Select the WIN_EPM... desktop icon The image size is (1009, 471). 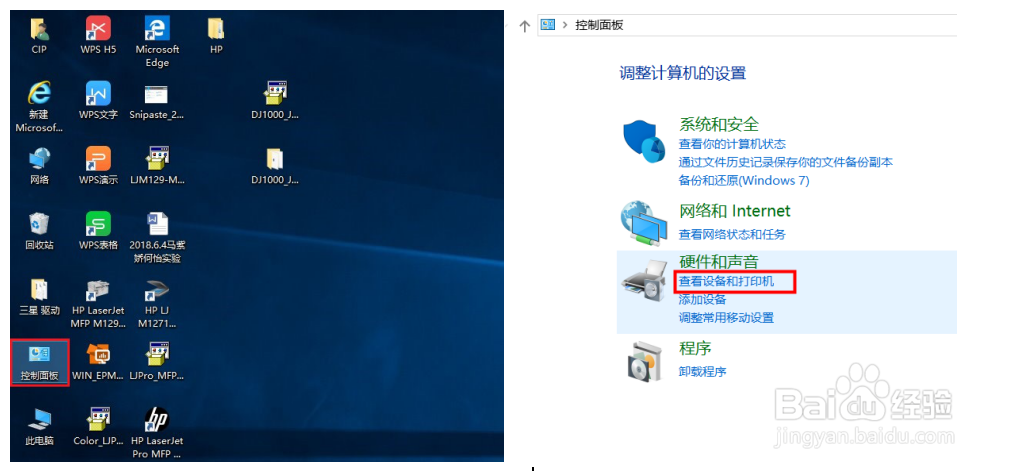(98, 362)
